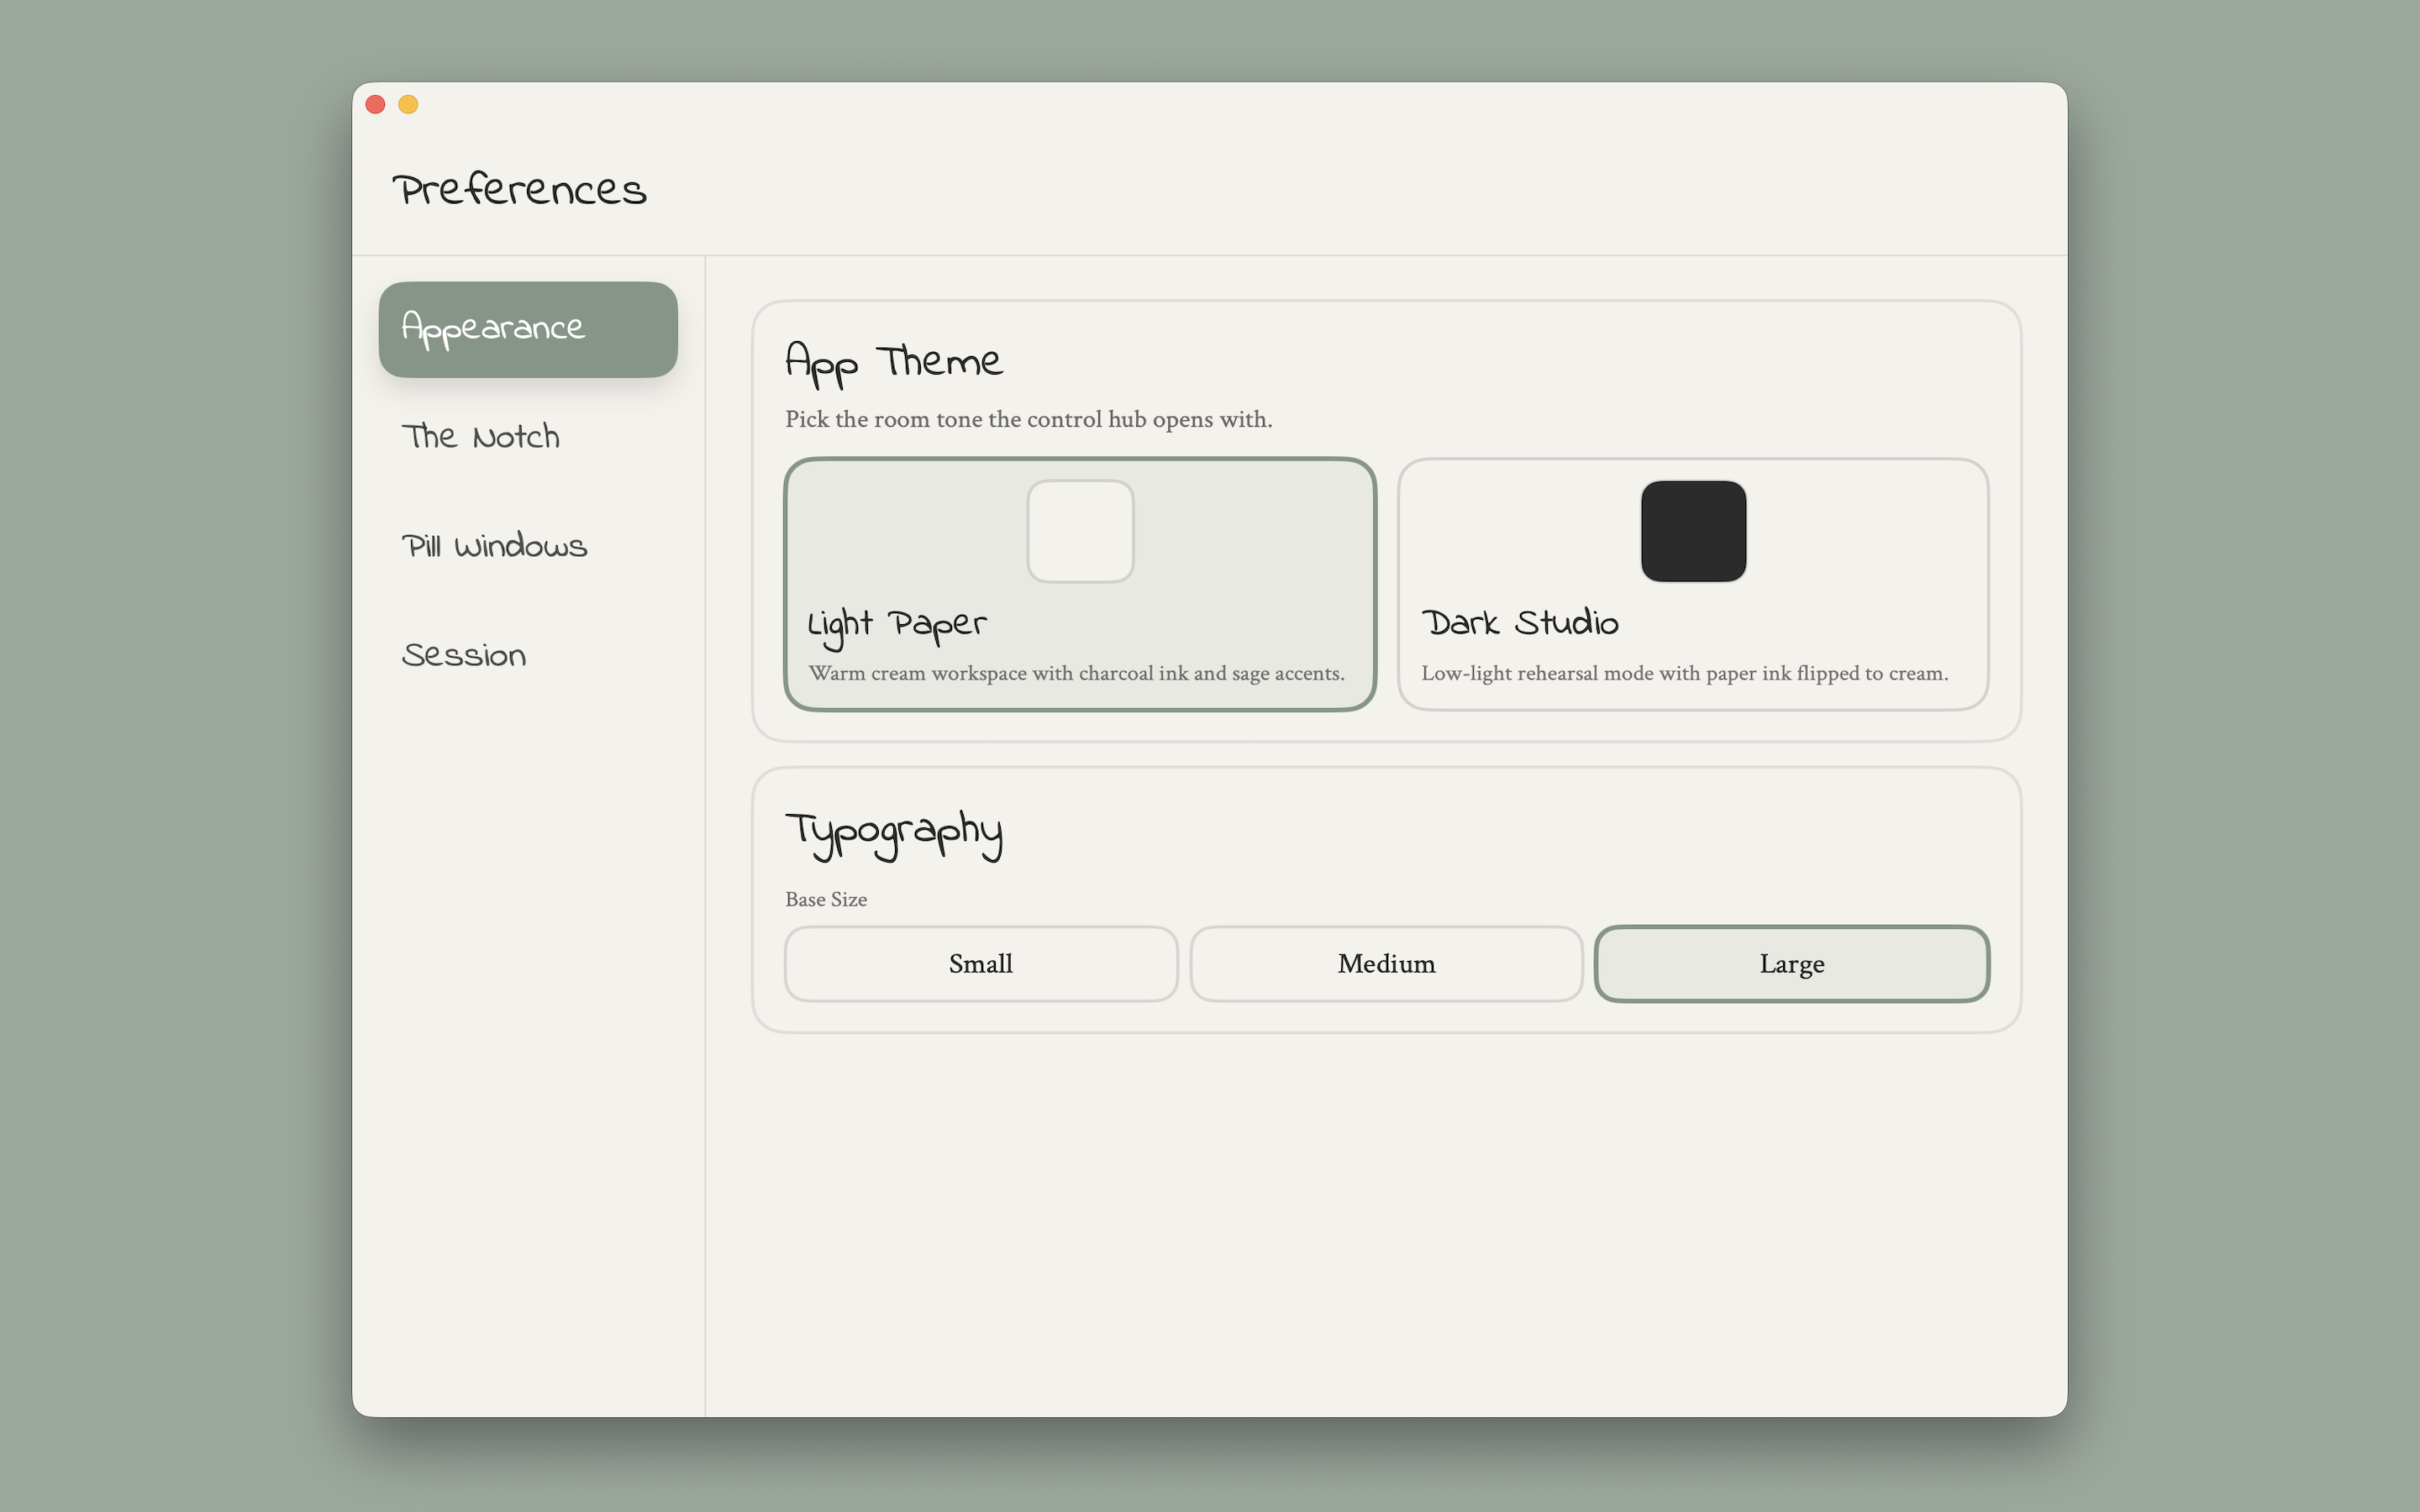Minimize the window with yellow button
Image resolution: width=2420 pixels, height=1512 pixels.
(x=408, y=105)
